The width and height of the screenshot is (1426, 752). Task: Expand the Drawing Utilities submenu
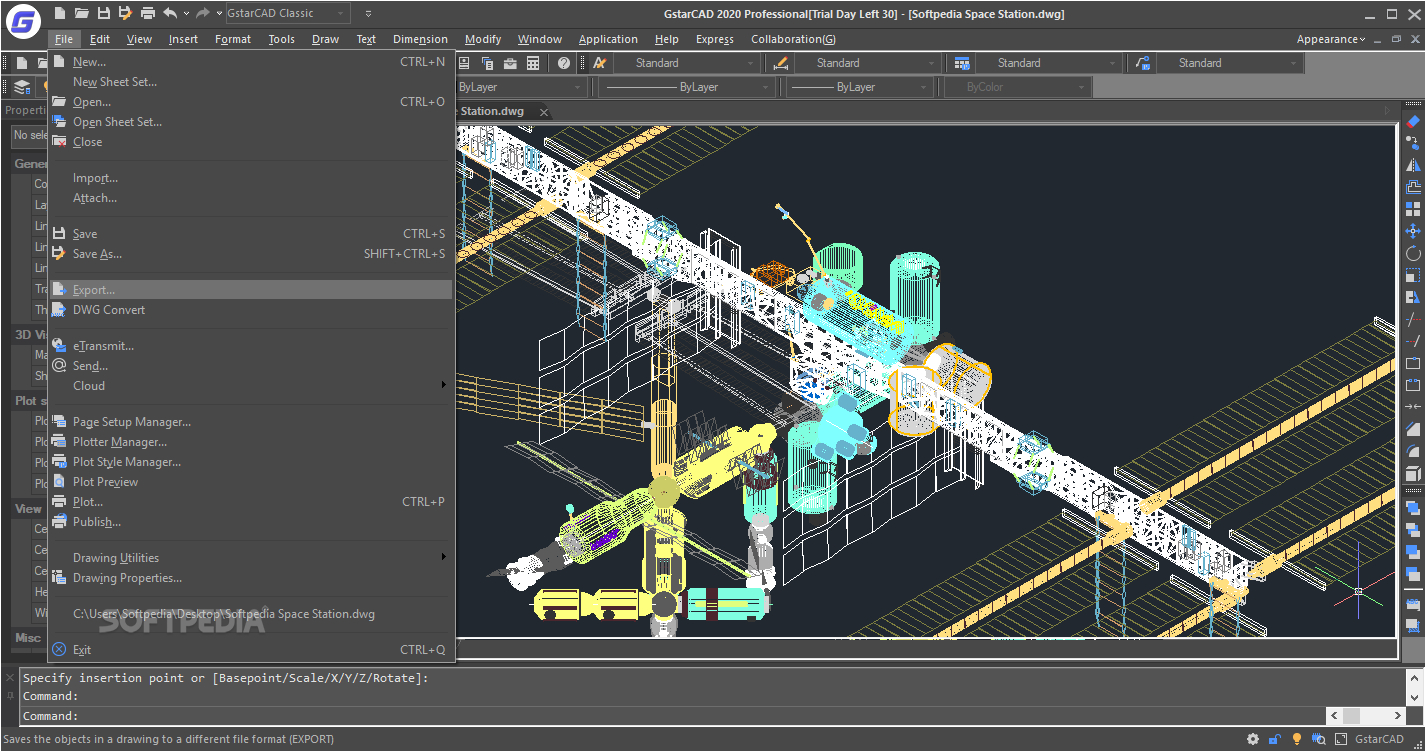[252, 558]
